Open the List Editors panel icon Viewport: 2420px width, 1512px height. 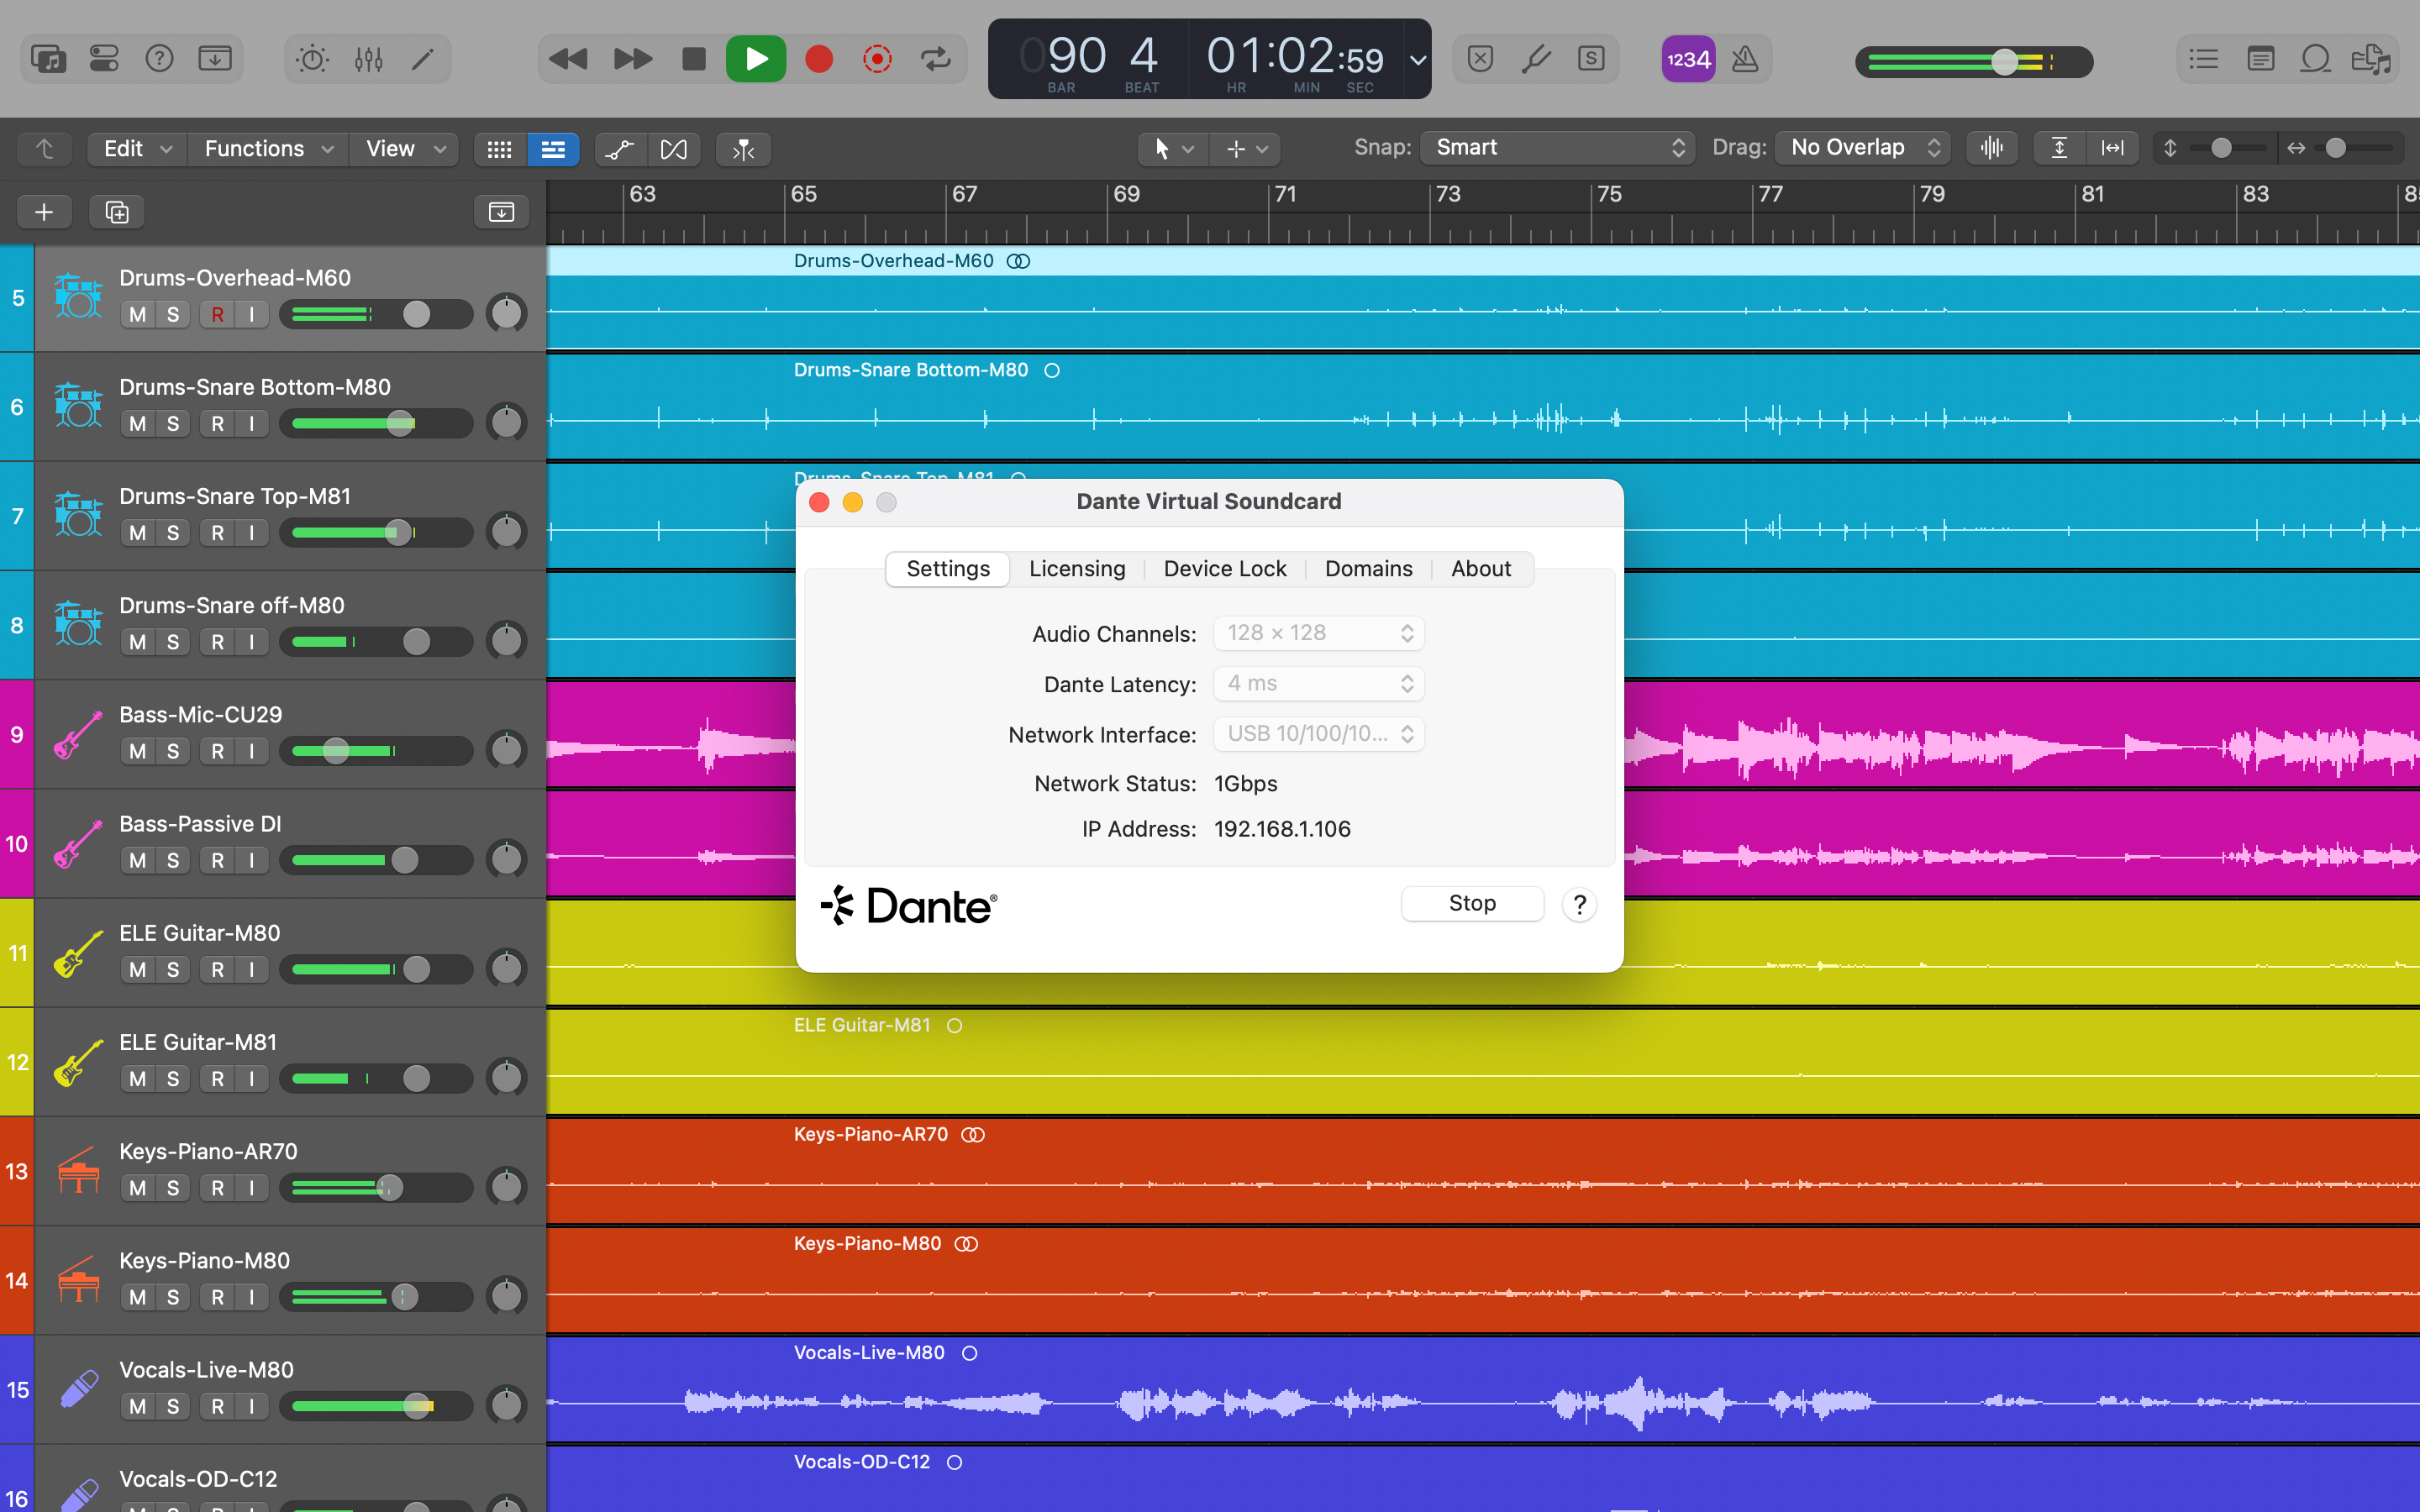click(x=2203, y=59)
